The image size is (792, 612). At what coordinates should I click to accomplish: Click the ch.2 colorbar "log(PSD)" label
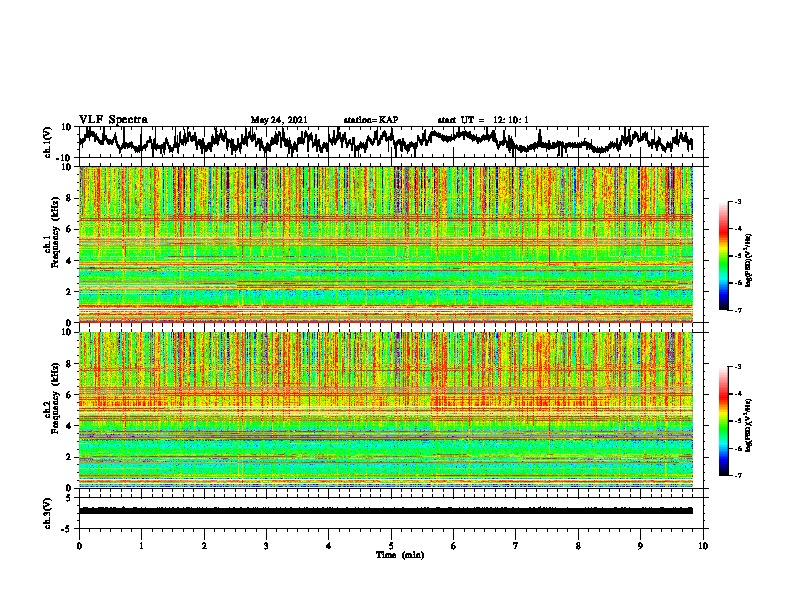[748, 425]
